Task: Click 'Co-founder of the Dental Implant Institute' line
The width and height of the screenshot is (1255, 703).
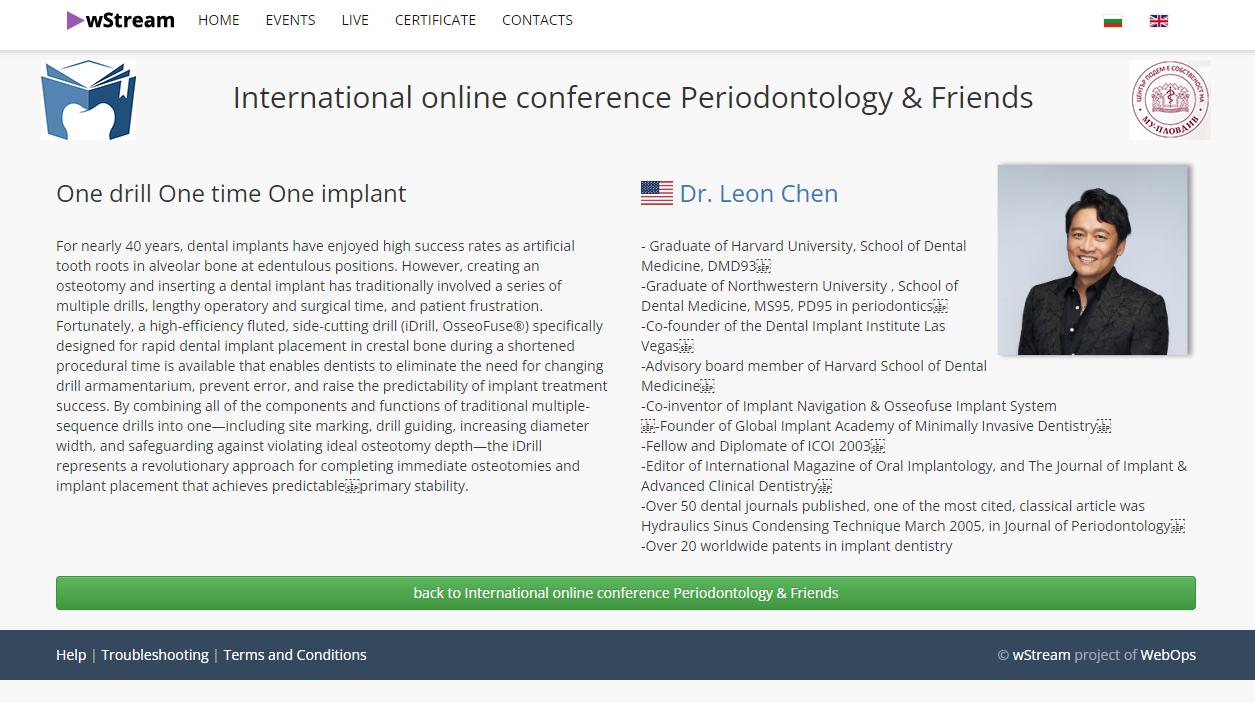Action: [x=793, y=336]
